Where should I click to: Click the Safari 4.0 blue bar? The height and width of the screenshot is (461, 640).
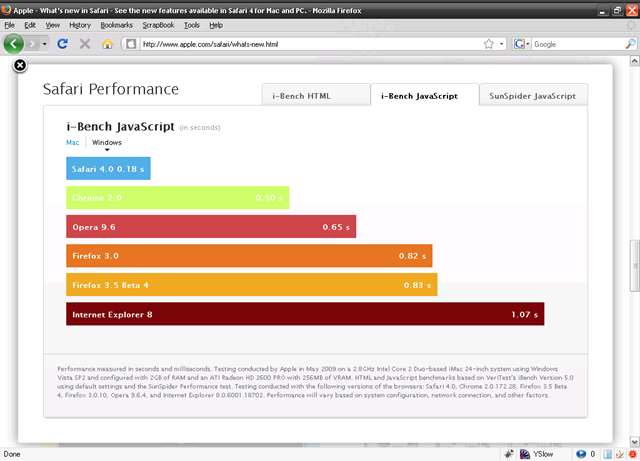(x=108, y=168)
